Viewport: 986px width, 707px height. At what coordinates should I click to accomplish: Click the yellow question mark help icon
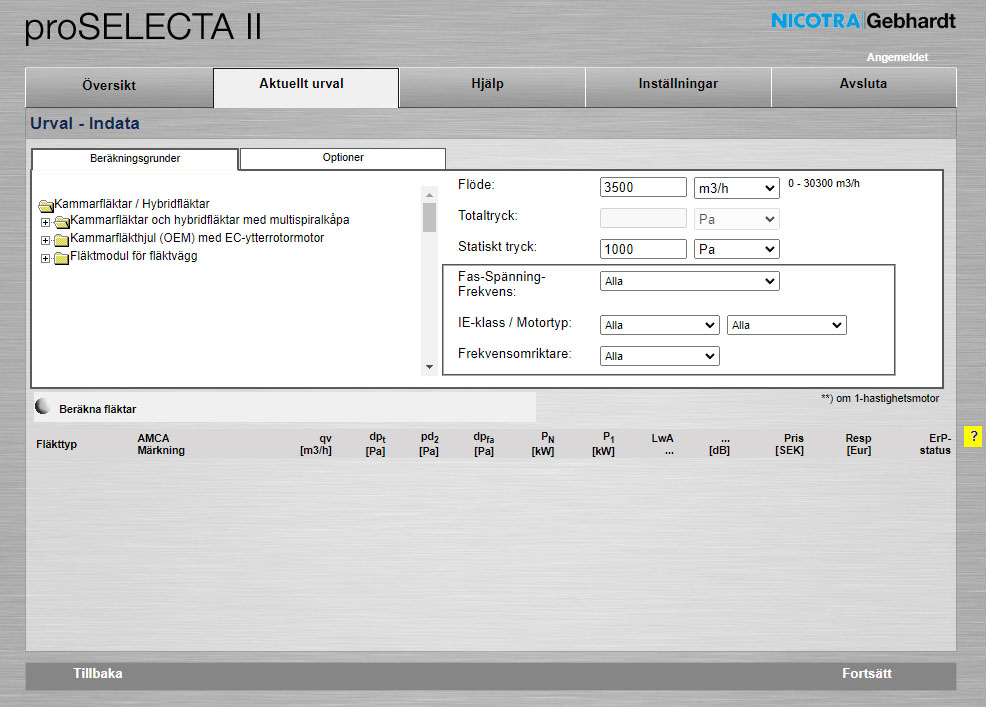[972, 437]
